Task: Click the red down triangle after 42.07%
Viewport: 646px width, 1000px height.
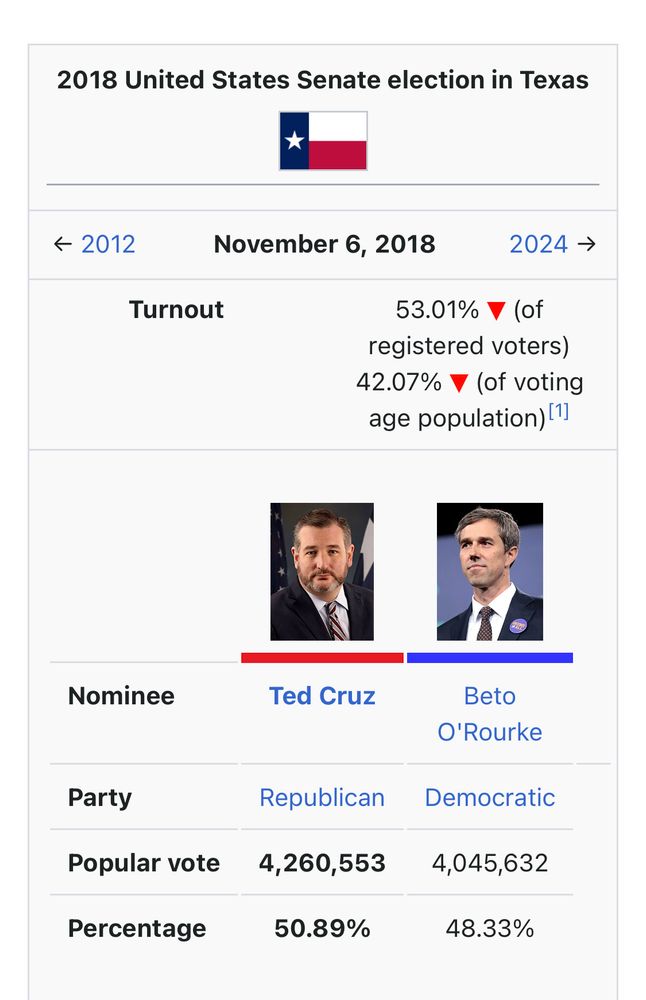Action: [459, 383]
